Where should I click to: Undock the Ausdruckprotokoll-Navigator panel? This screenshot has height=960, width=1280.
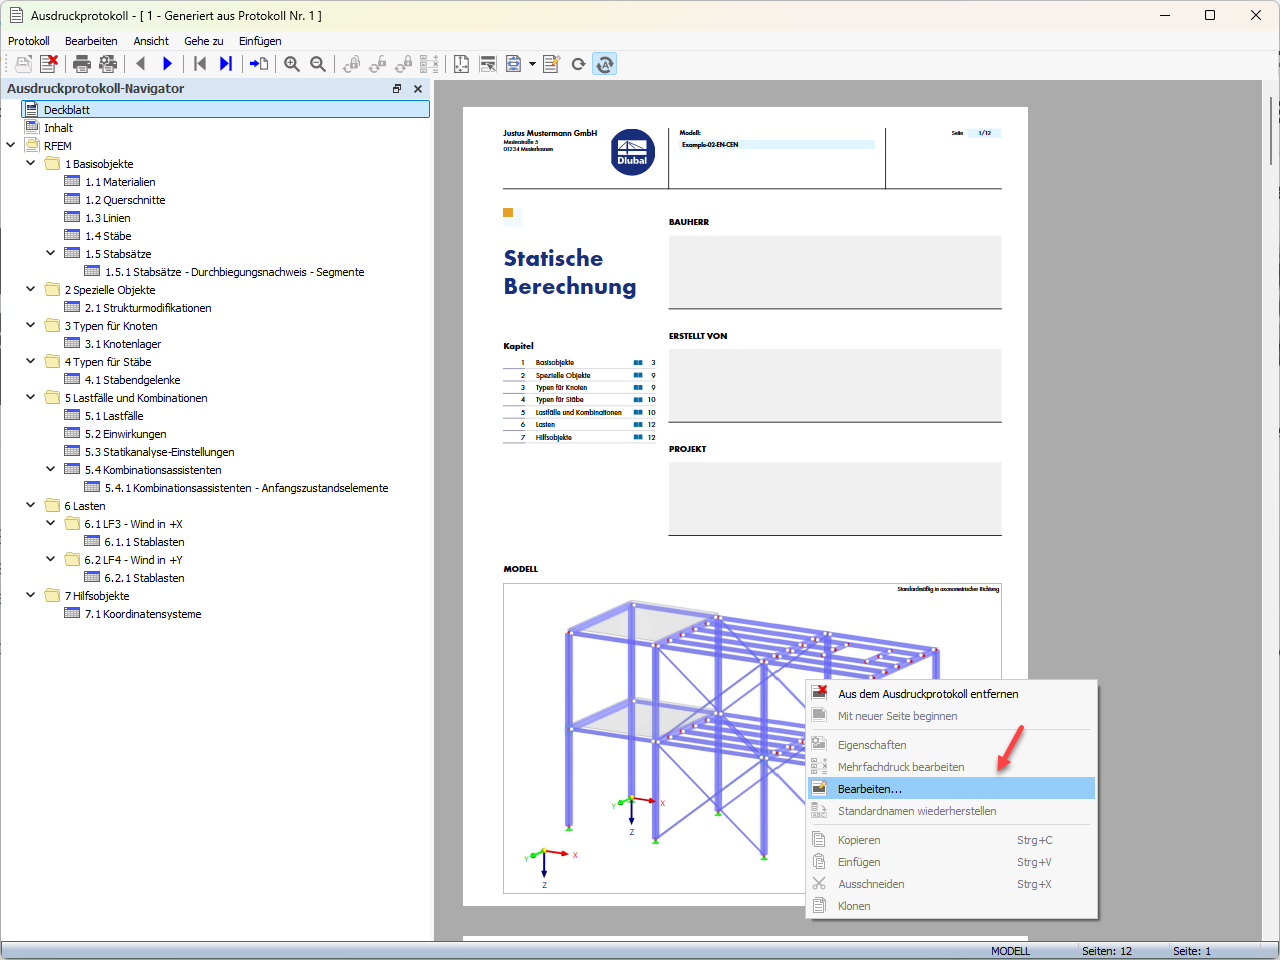coord(397,89)
